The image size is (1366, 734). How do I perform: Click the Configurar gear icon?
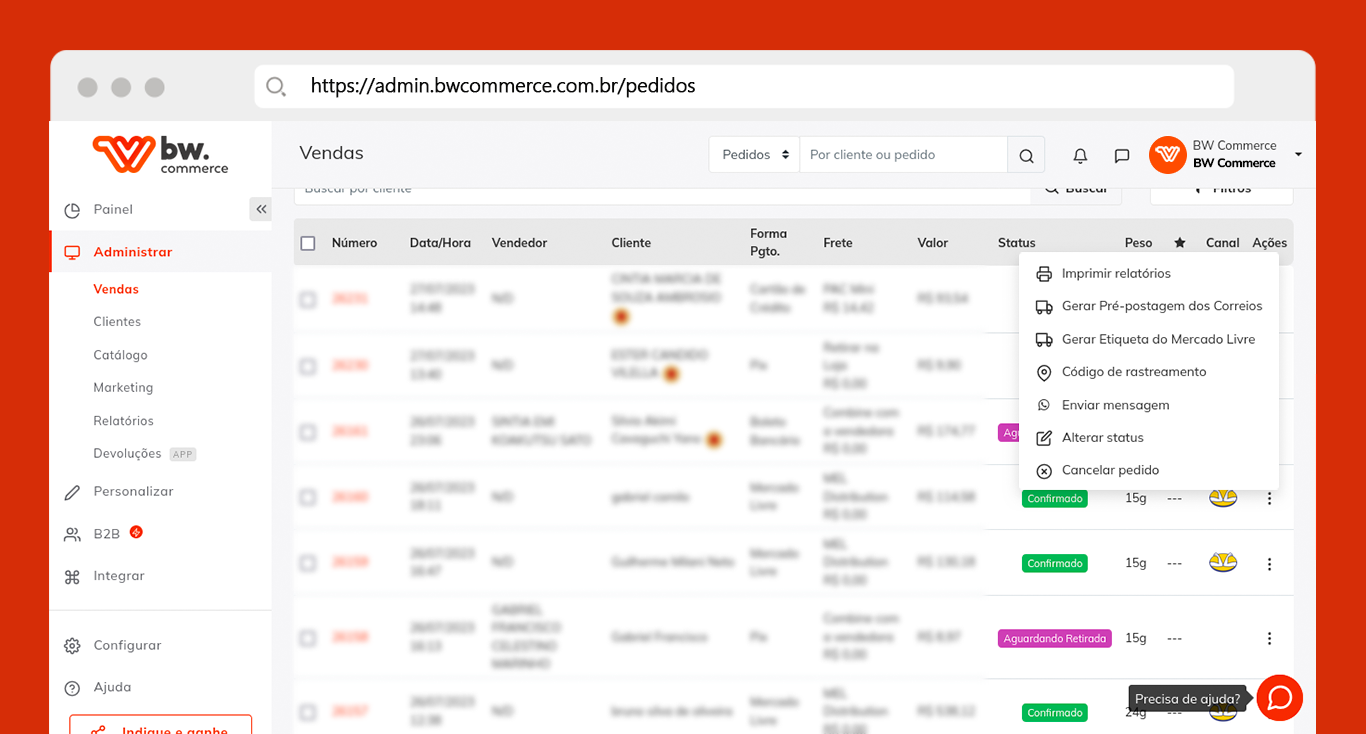72,646
